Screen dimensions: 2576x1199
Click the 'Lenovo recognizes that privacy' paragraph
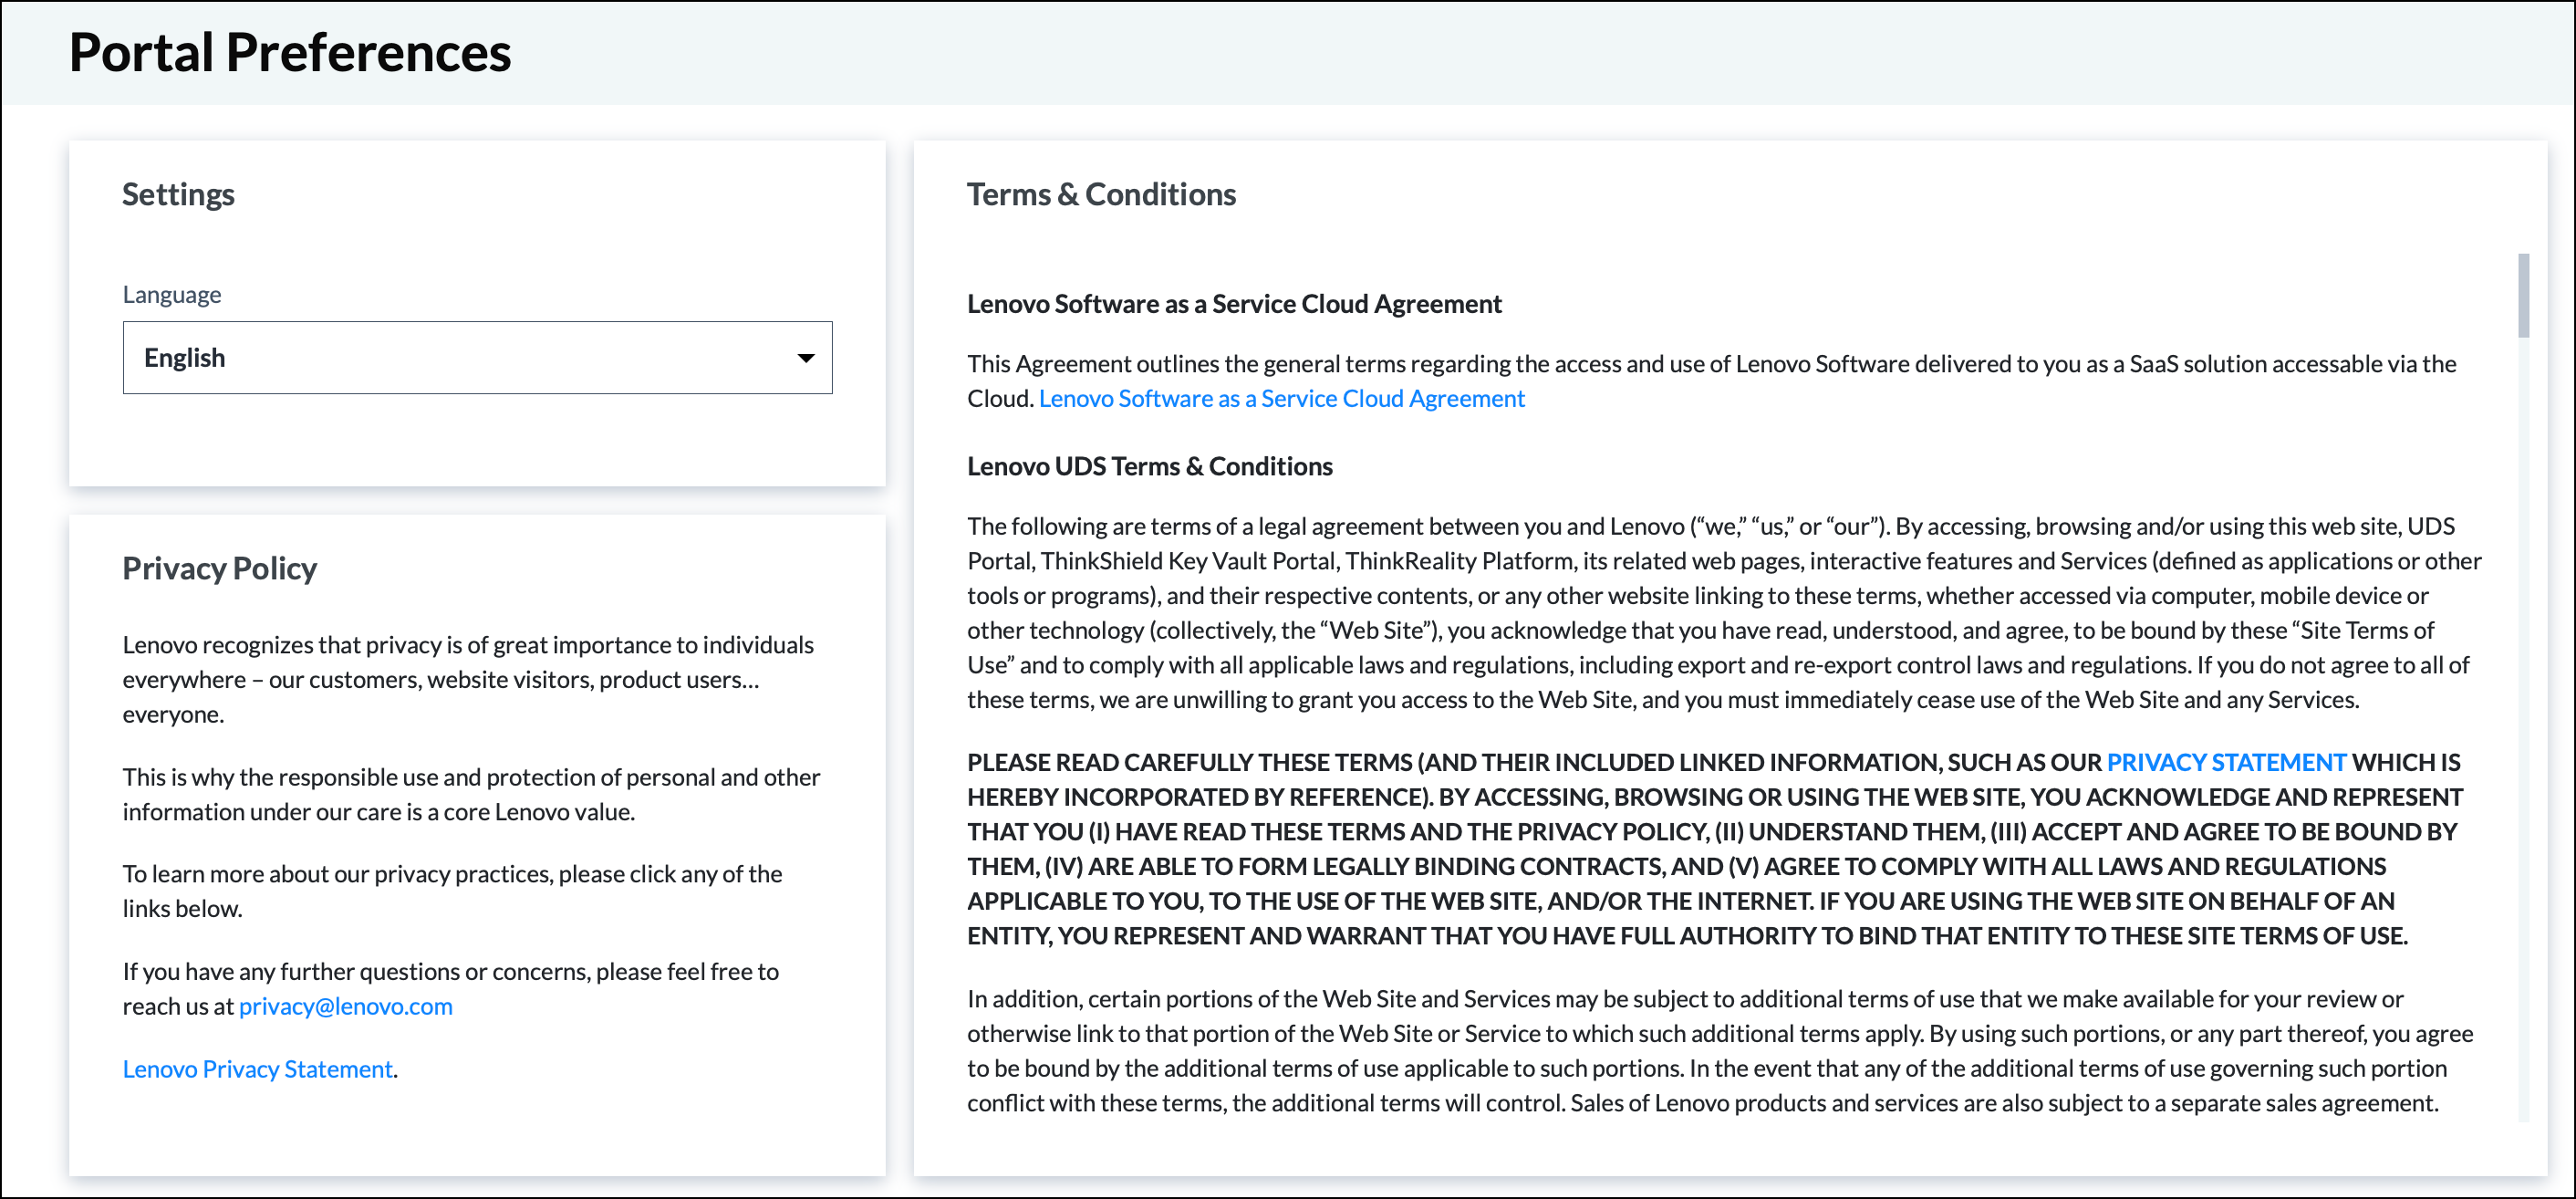click(x=469, y=679)
